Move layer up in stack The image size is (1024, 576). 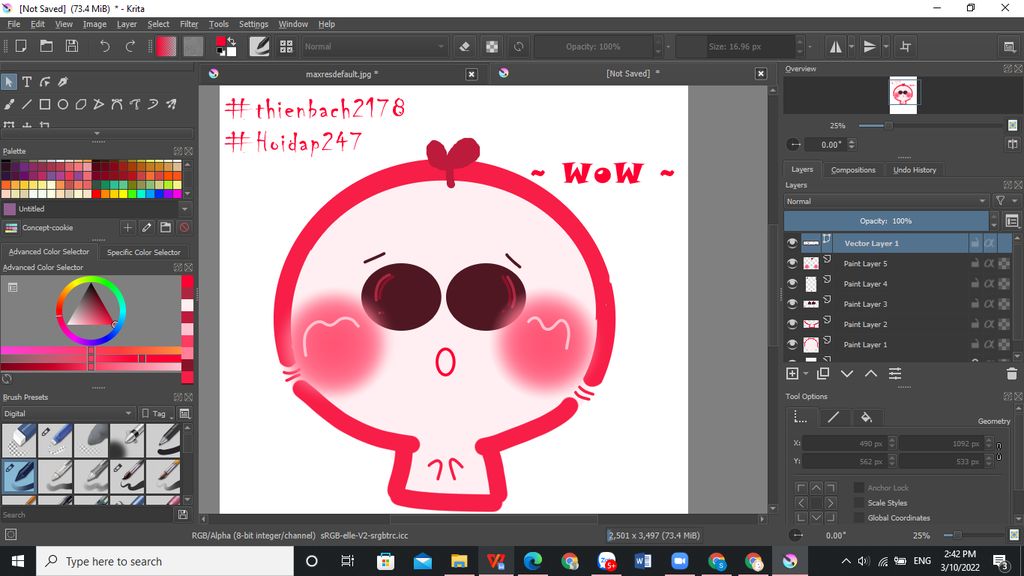[x=871, y=373]
